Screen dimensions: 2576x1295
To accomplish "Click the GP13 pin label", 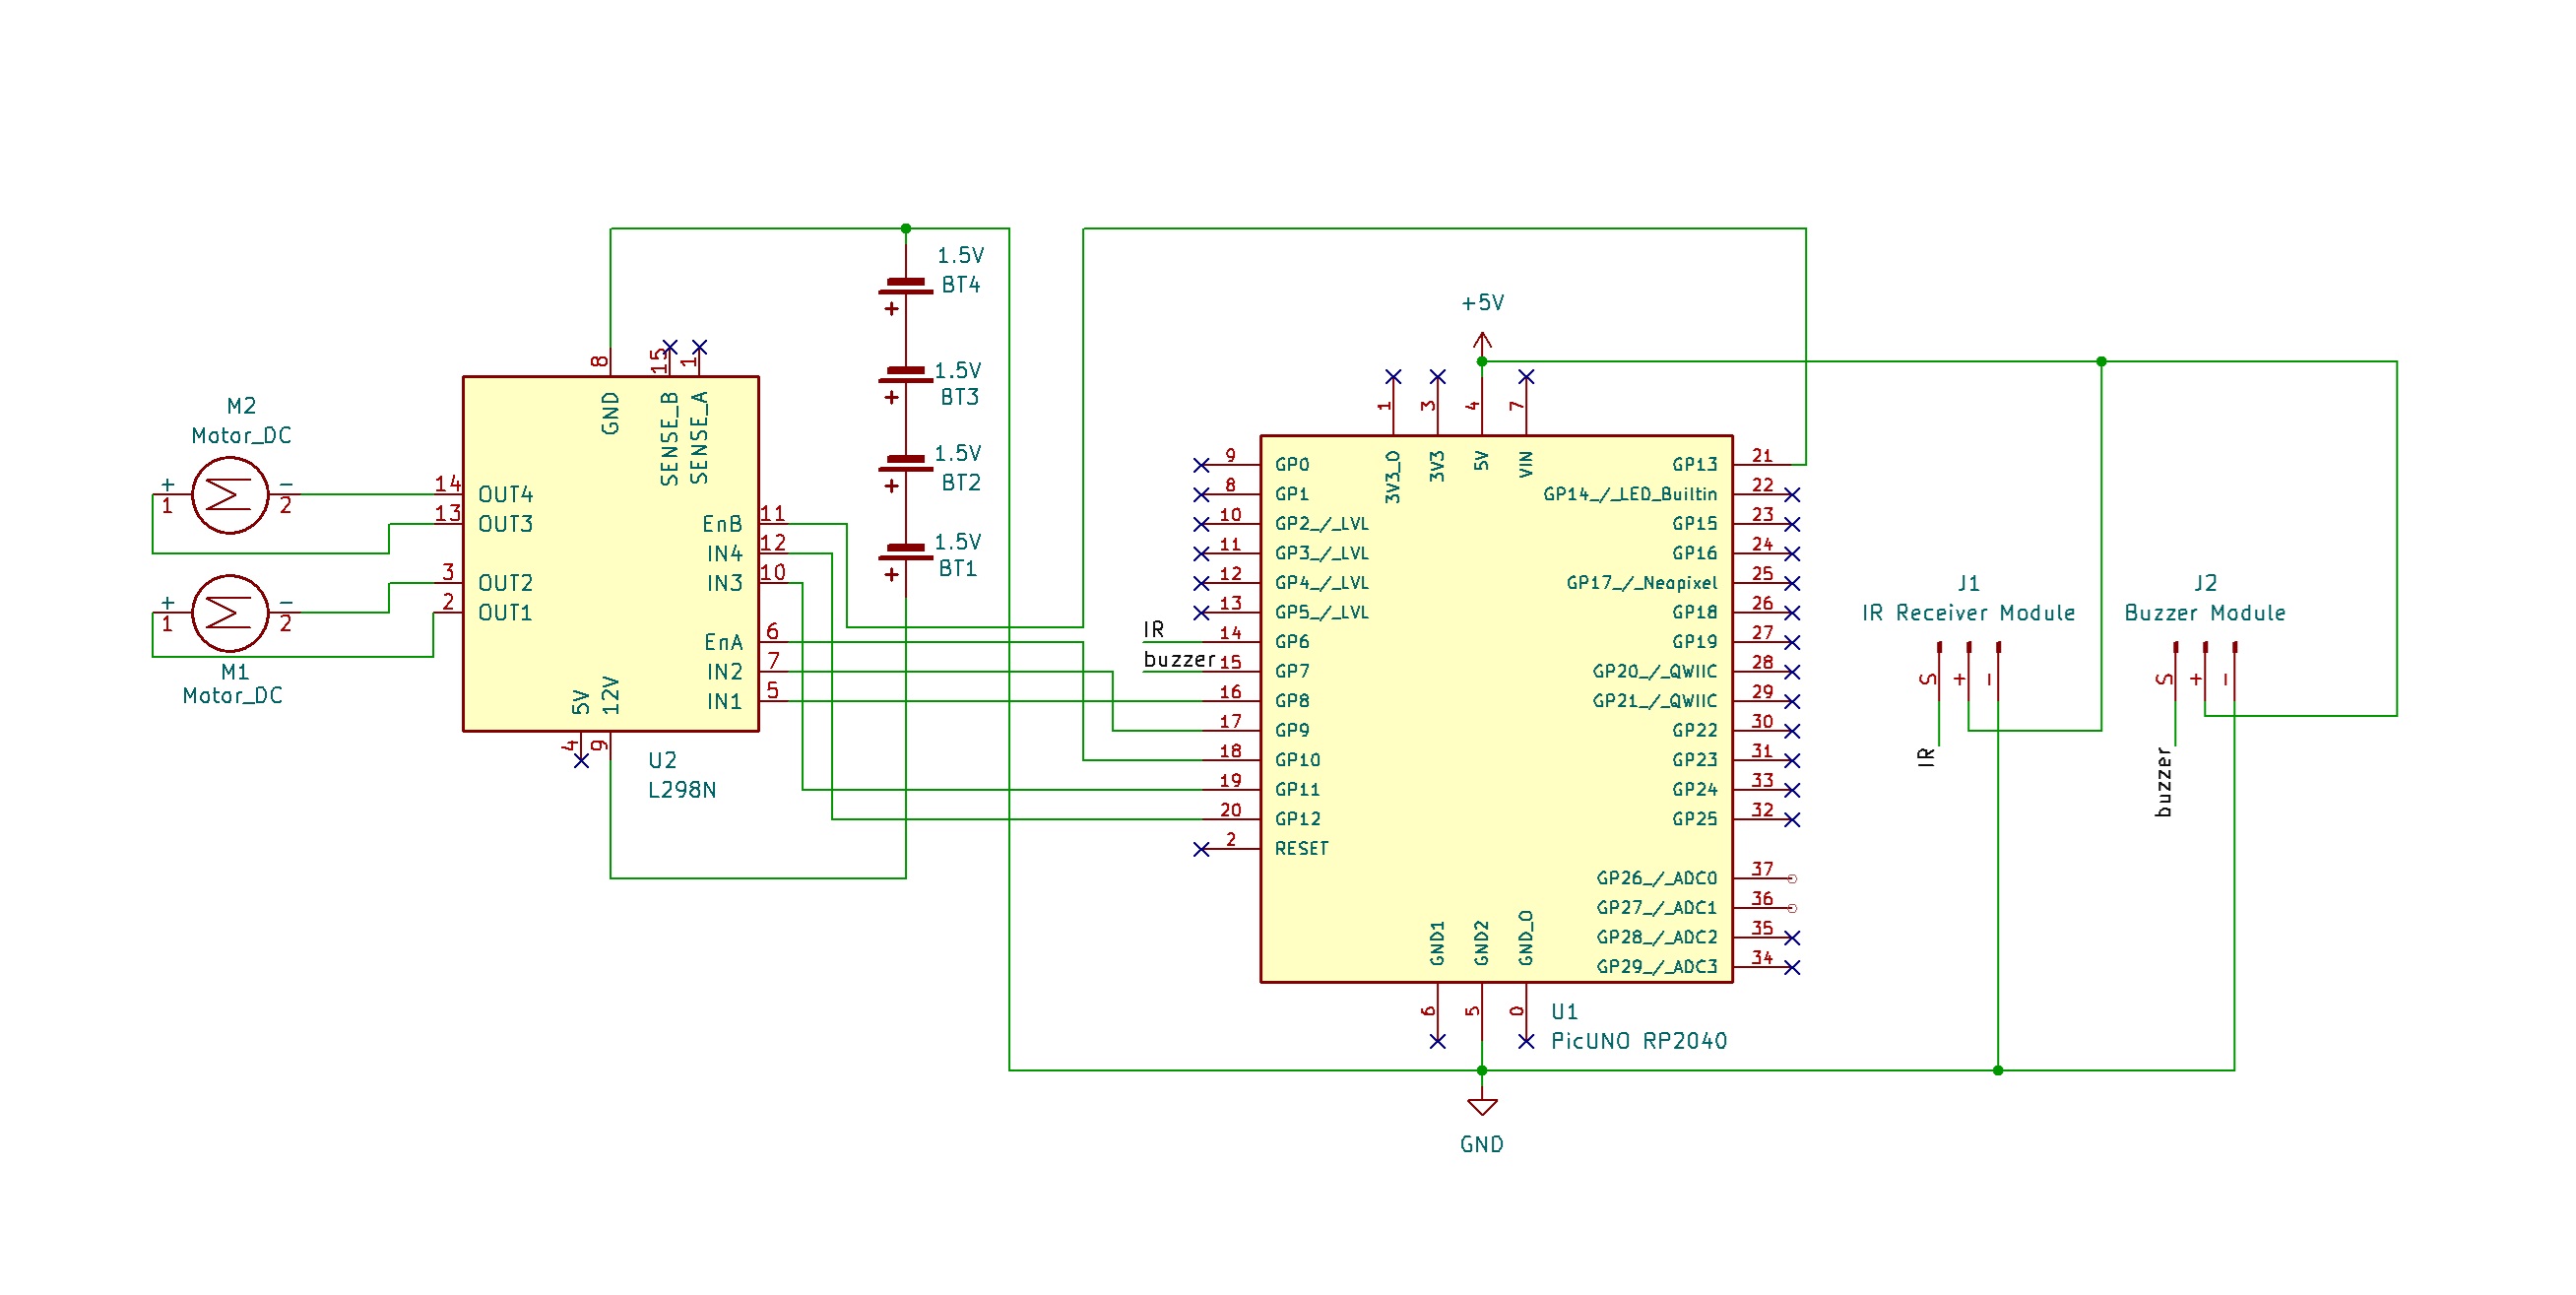I will [1694, 465].
